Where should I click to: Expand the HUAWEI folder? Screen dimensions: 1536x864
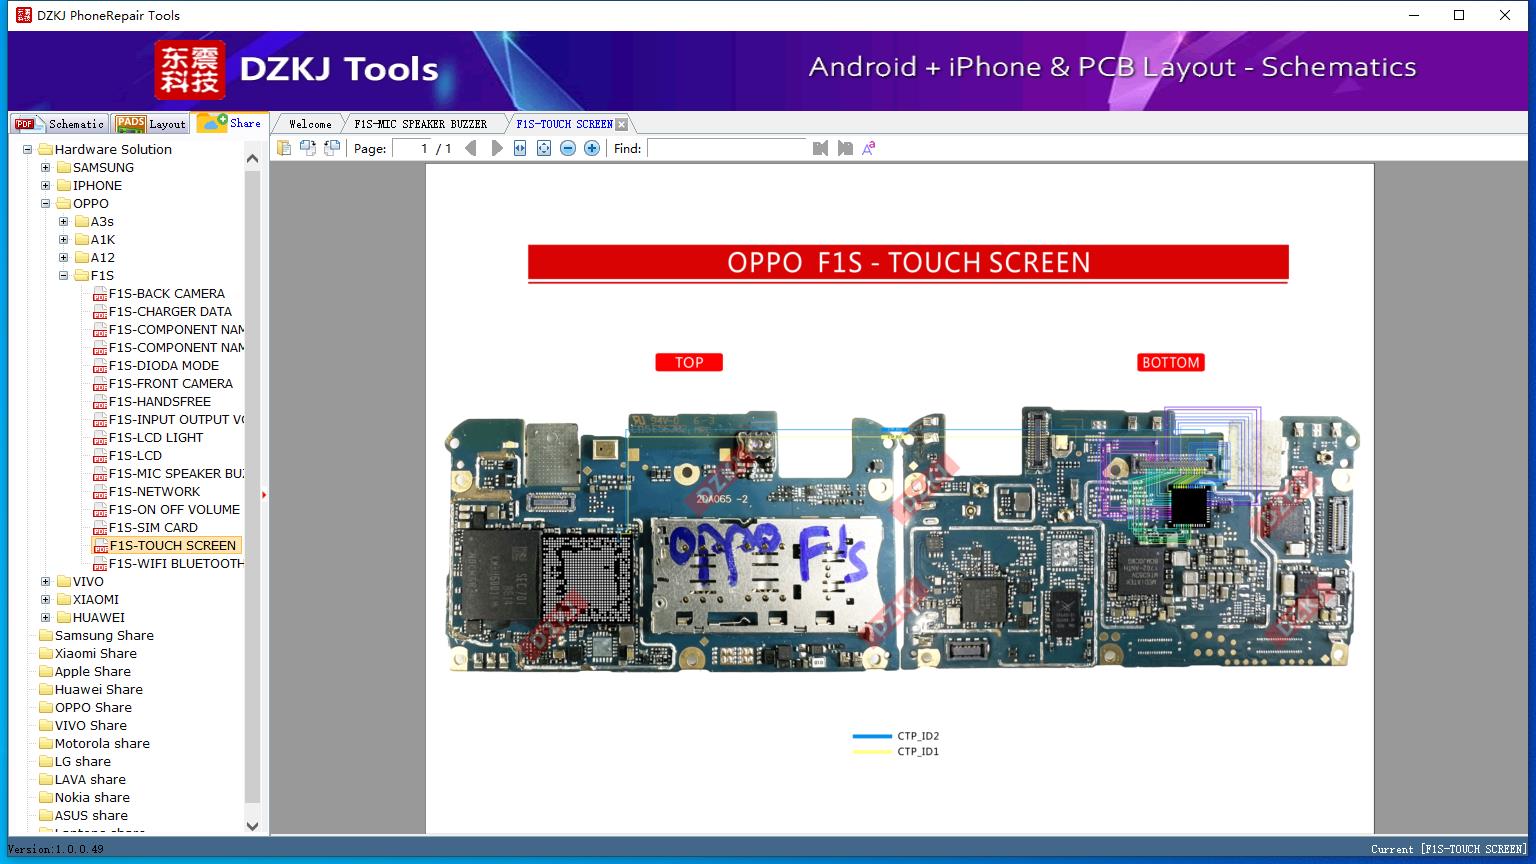[46, 618]
